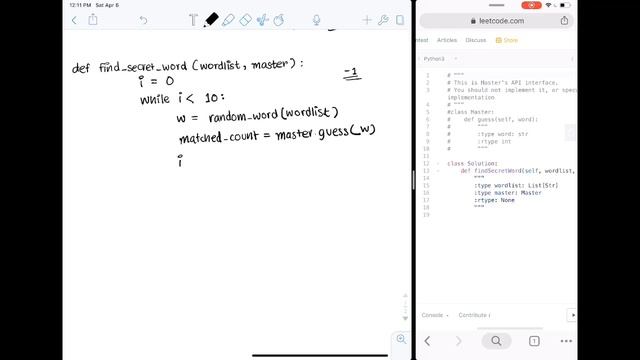The image size is (640, 360).
Task: Select the shapes and stickers tool
Action: point(279,20)
